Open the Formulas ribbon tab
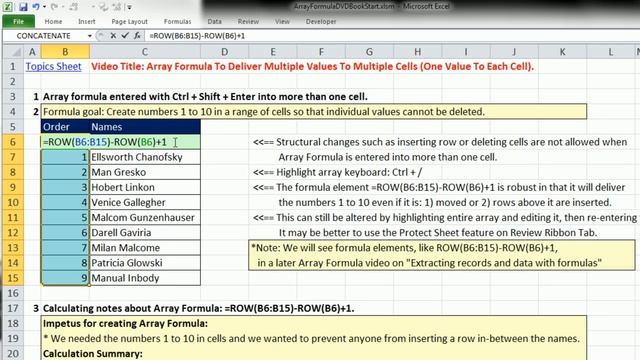Viewport: 640px width, 360px height. coord(178,21)
